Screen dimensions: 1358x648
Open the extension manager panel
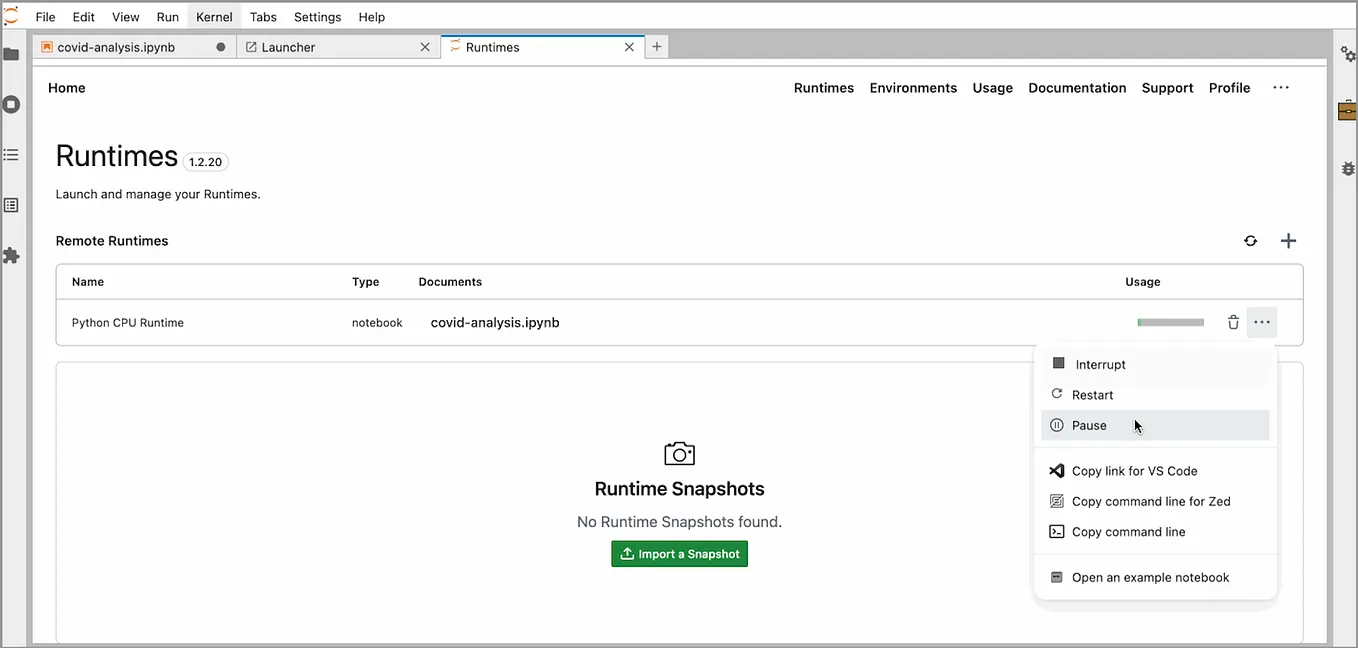point(12,255)
